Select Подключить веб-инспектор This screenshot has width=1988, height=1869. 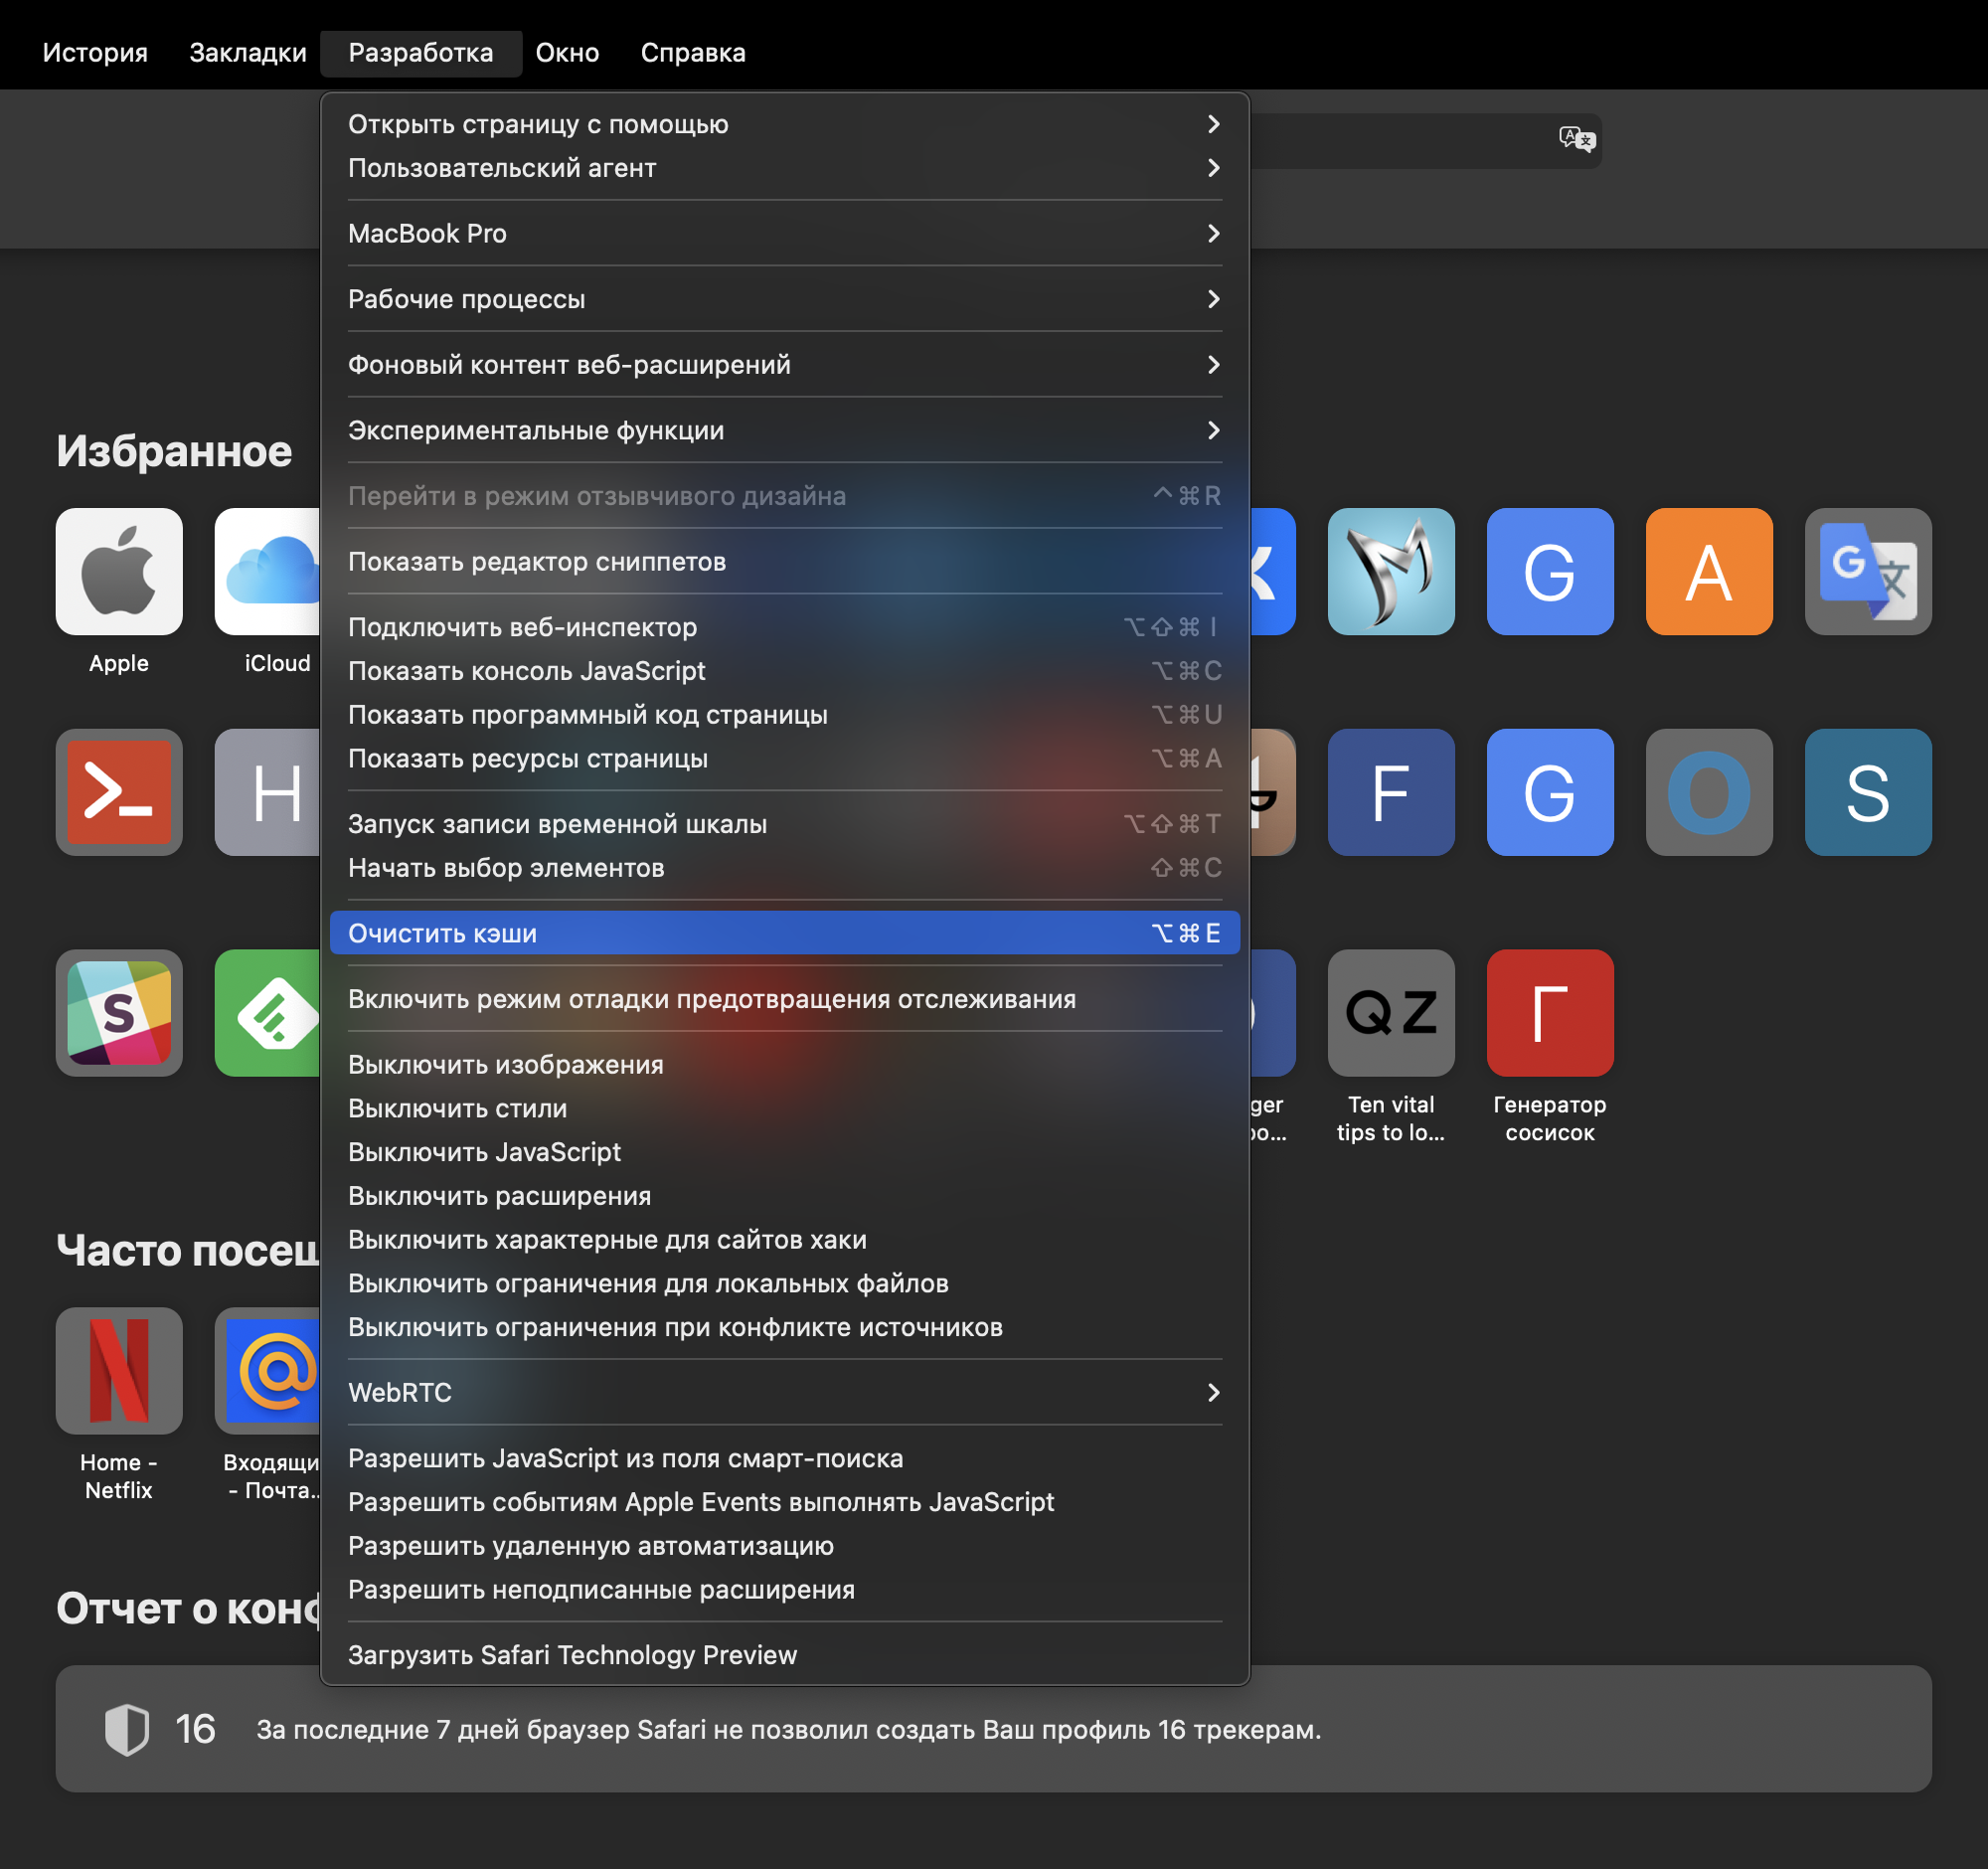[785, 628]
